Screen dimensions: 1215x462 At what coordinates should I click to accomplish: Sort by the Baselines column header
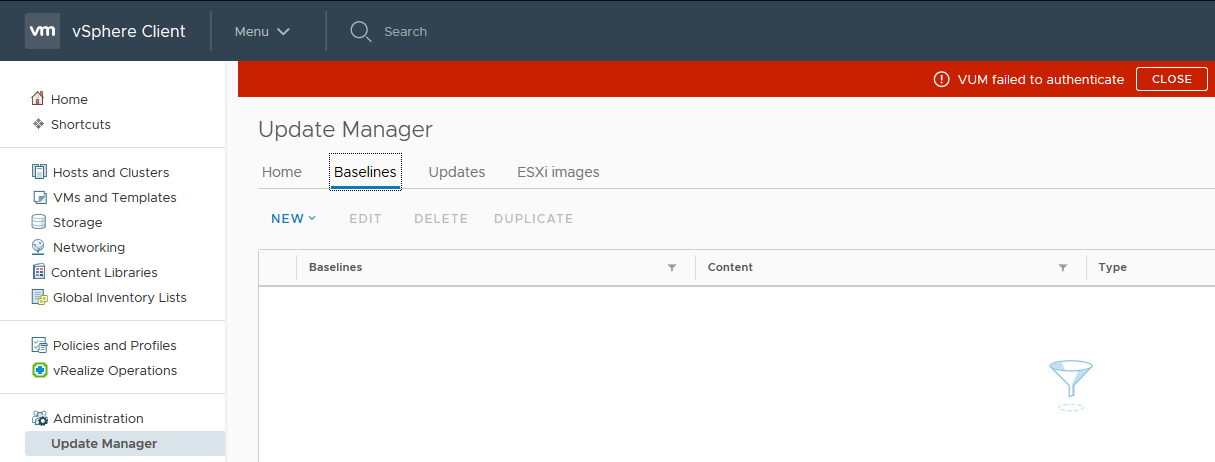(x=335, y=267)
